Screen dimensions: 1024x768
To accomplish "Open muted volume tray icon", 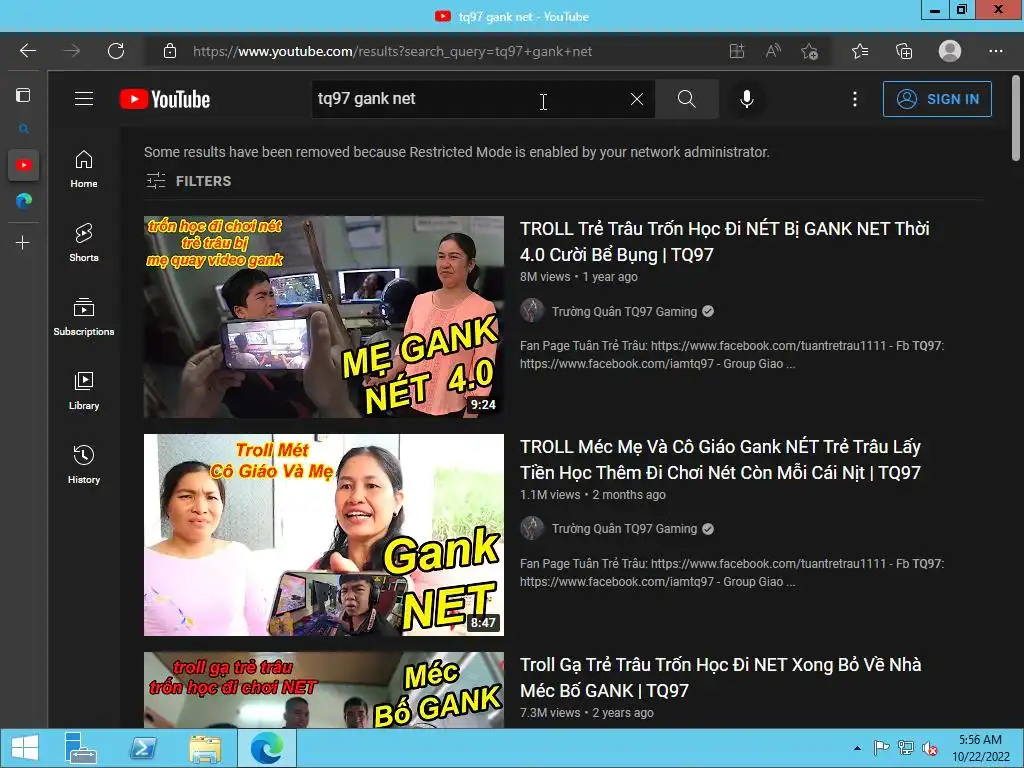I will click(930, 748).
